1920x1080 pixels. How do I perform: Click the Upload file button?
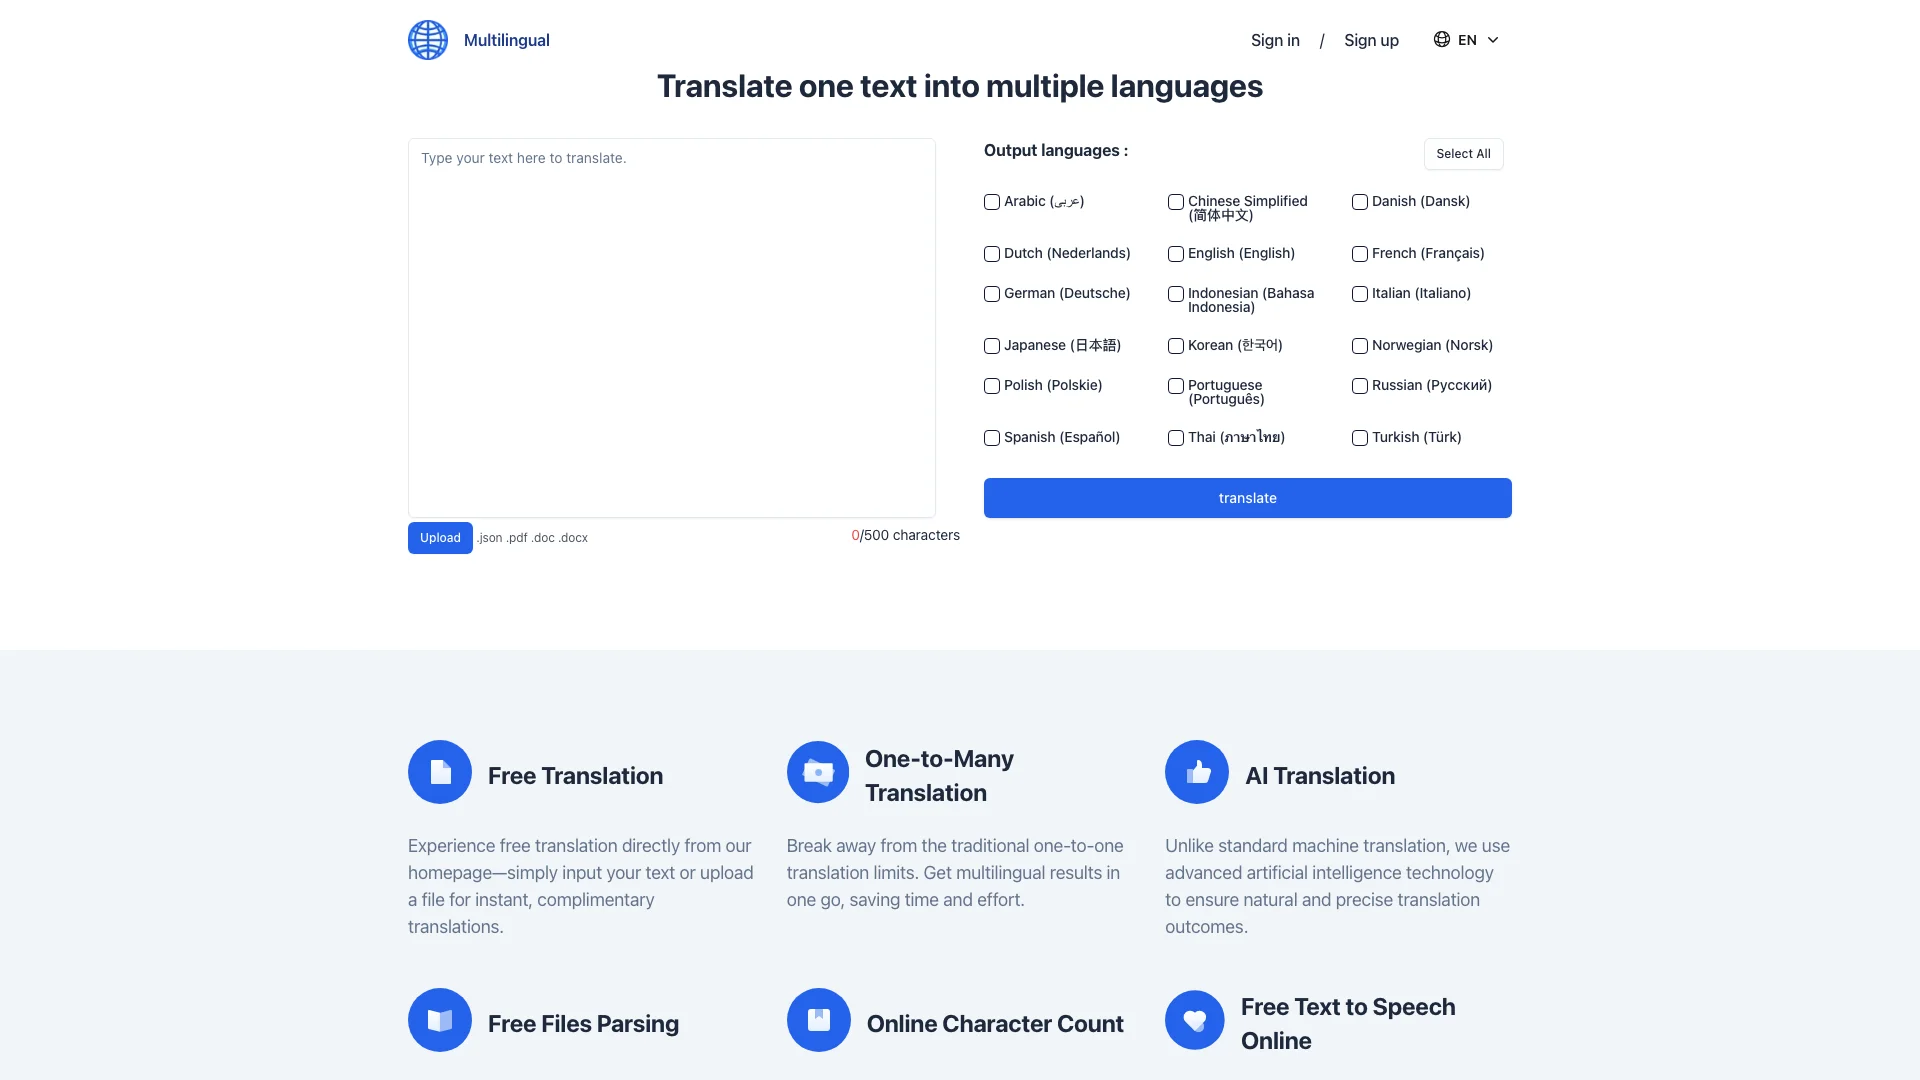pyautogui.click(x=439, y=537)
